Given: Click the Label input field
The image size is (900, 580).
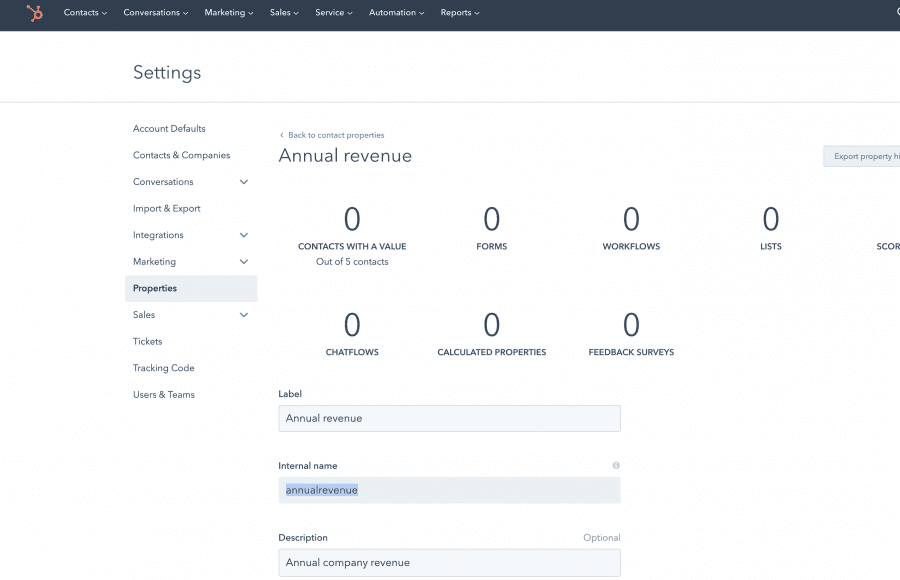Looking at the screenshot, I should [449, 418].
